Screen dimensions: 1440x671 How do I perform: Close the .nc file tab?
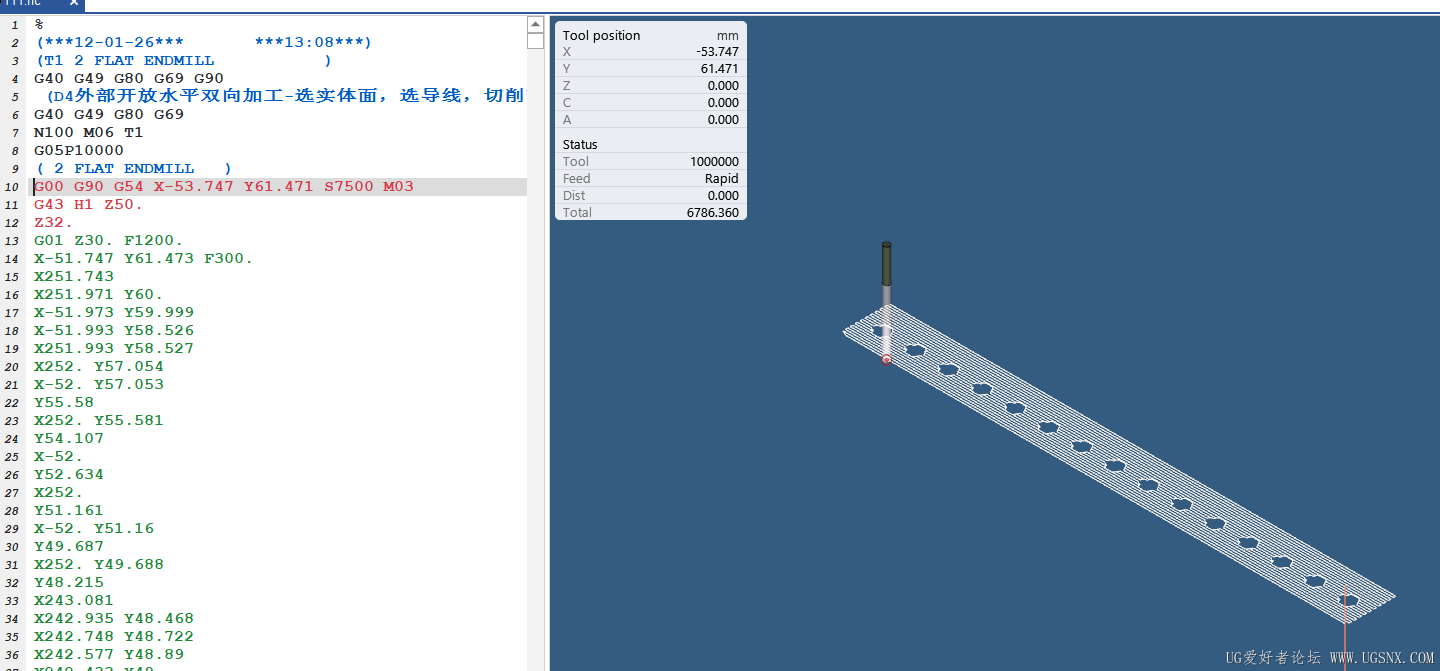(x=73, y=3)
